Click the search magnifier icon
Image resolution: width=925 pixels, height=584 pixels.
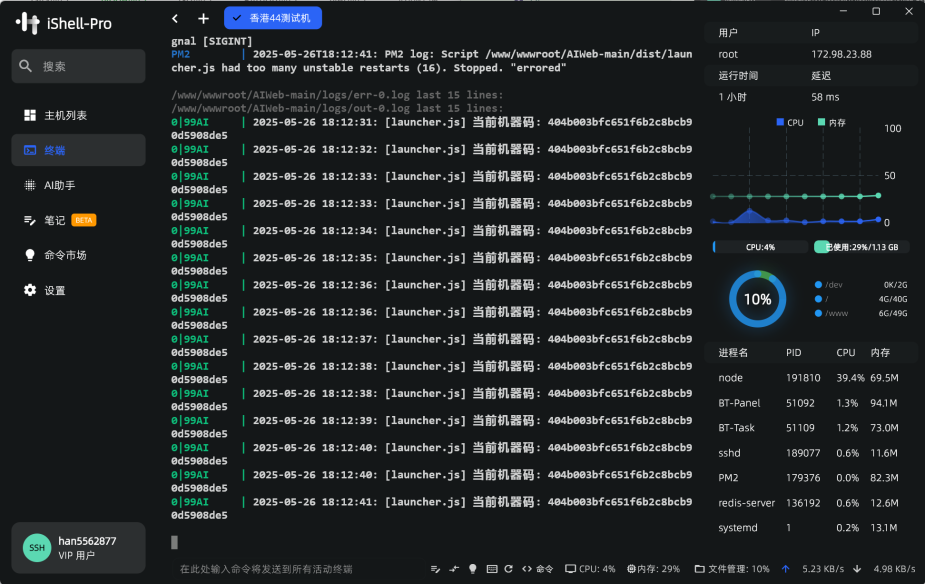25,66
